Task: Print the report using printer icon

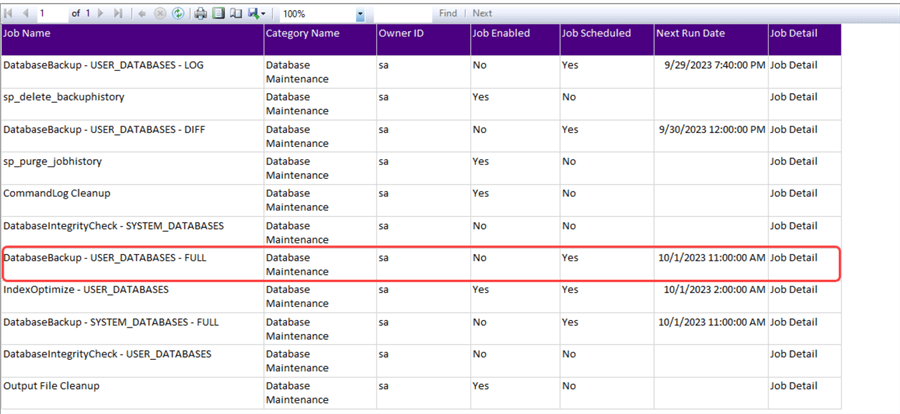Action: pos(200,13)
